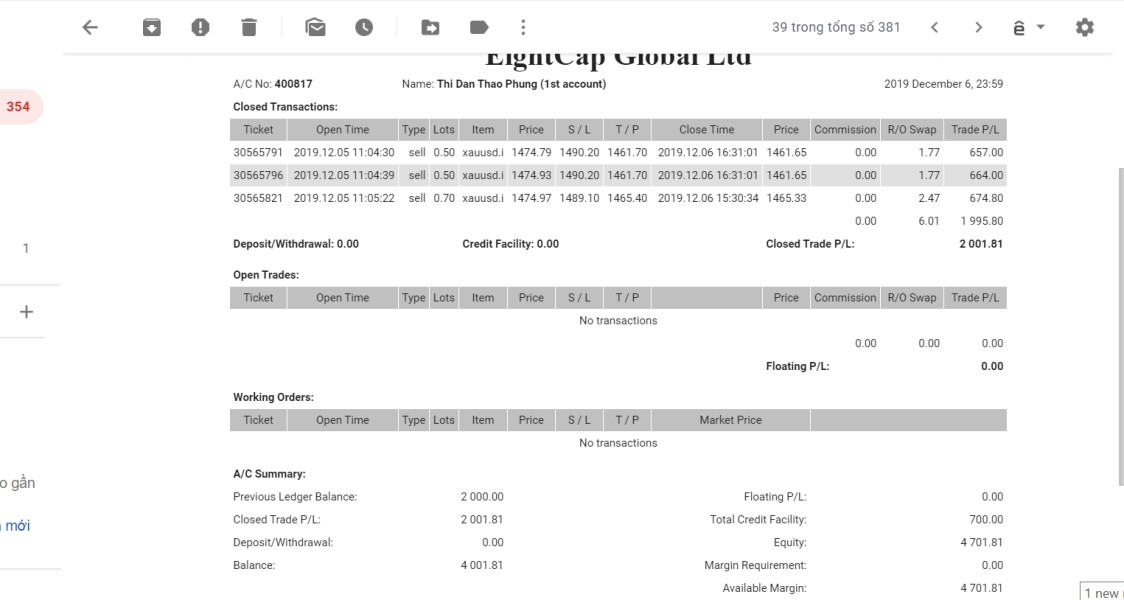Click the lots value 0.70
The width and height of the screenshot is (1124, 600).
[444, 198]
